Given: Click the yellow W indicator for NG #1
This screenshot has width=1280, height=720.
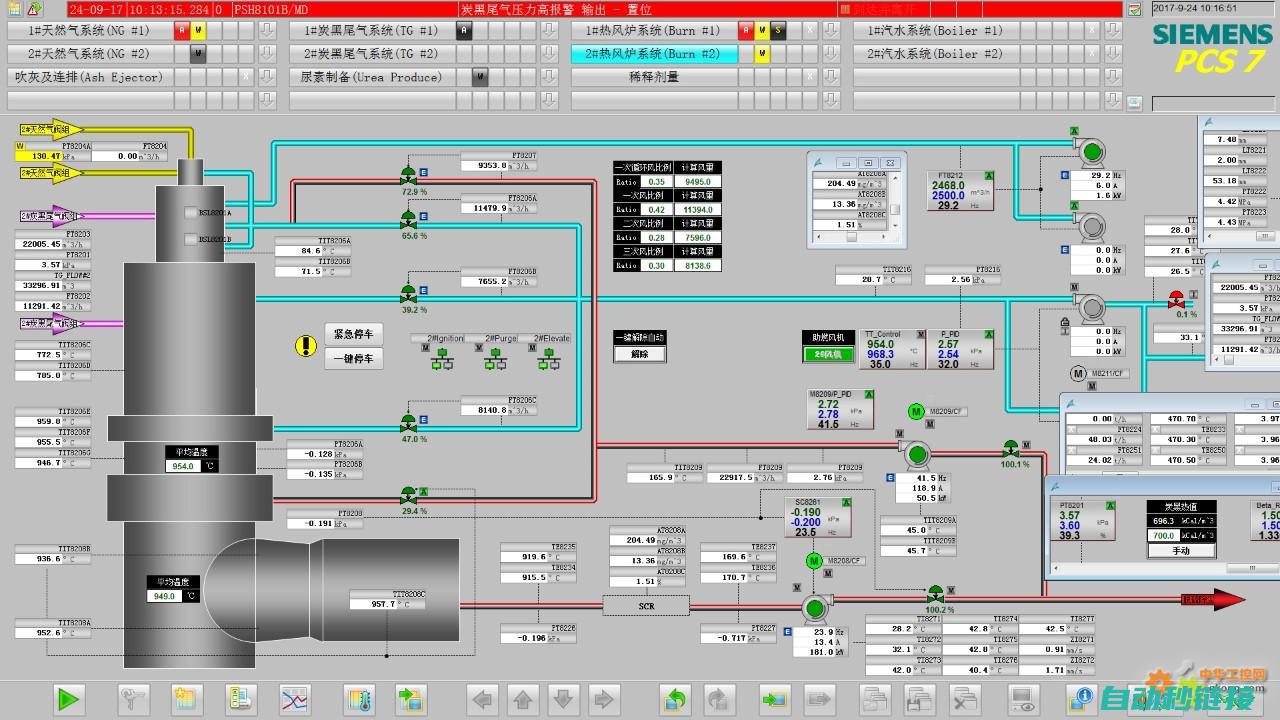Looking at the screenshot, I should 198,31.
